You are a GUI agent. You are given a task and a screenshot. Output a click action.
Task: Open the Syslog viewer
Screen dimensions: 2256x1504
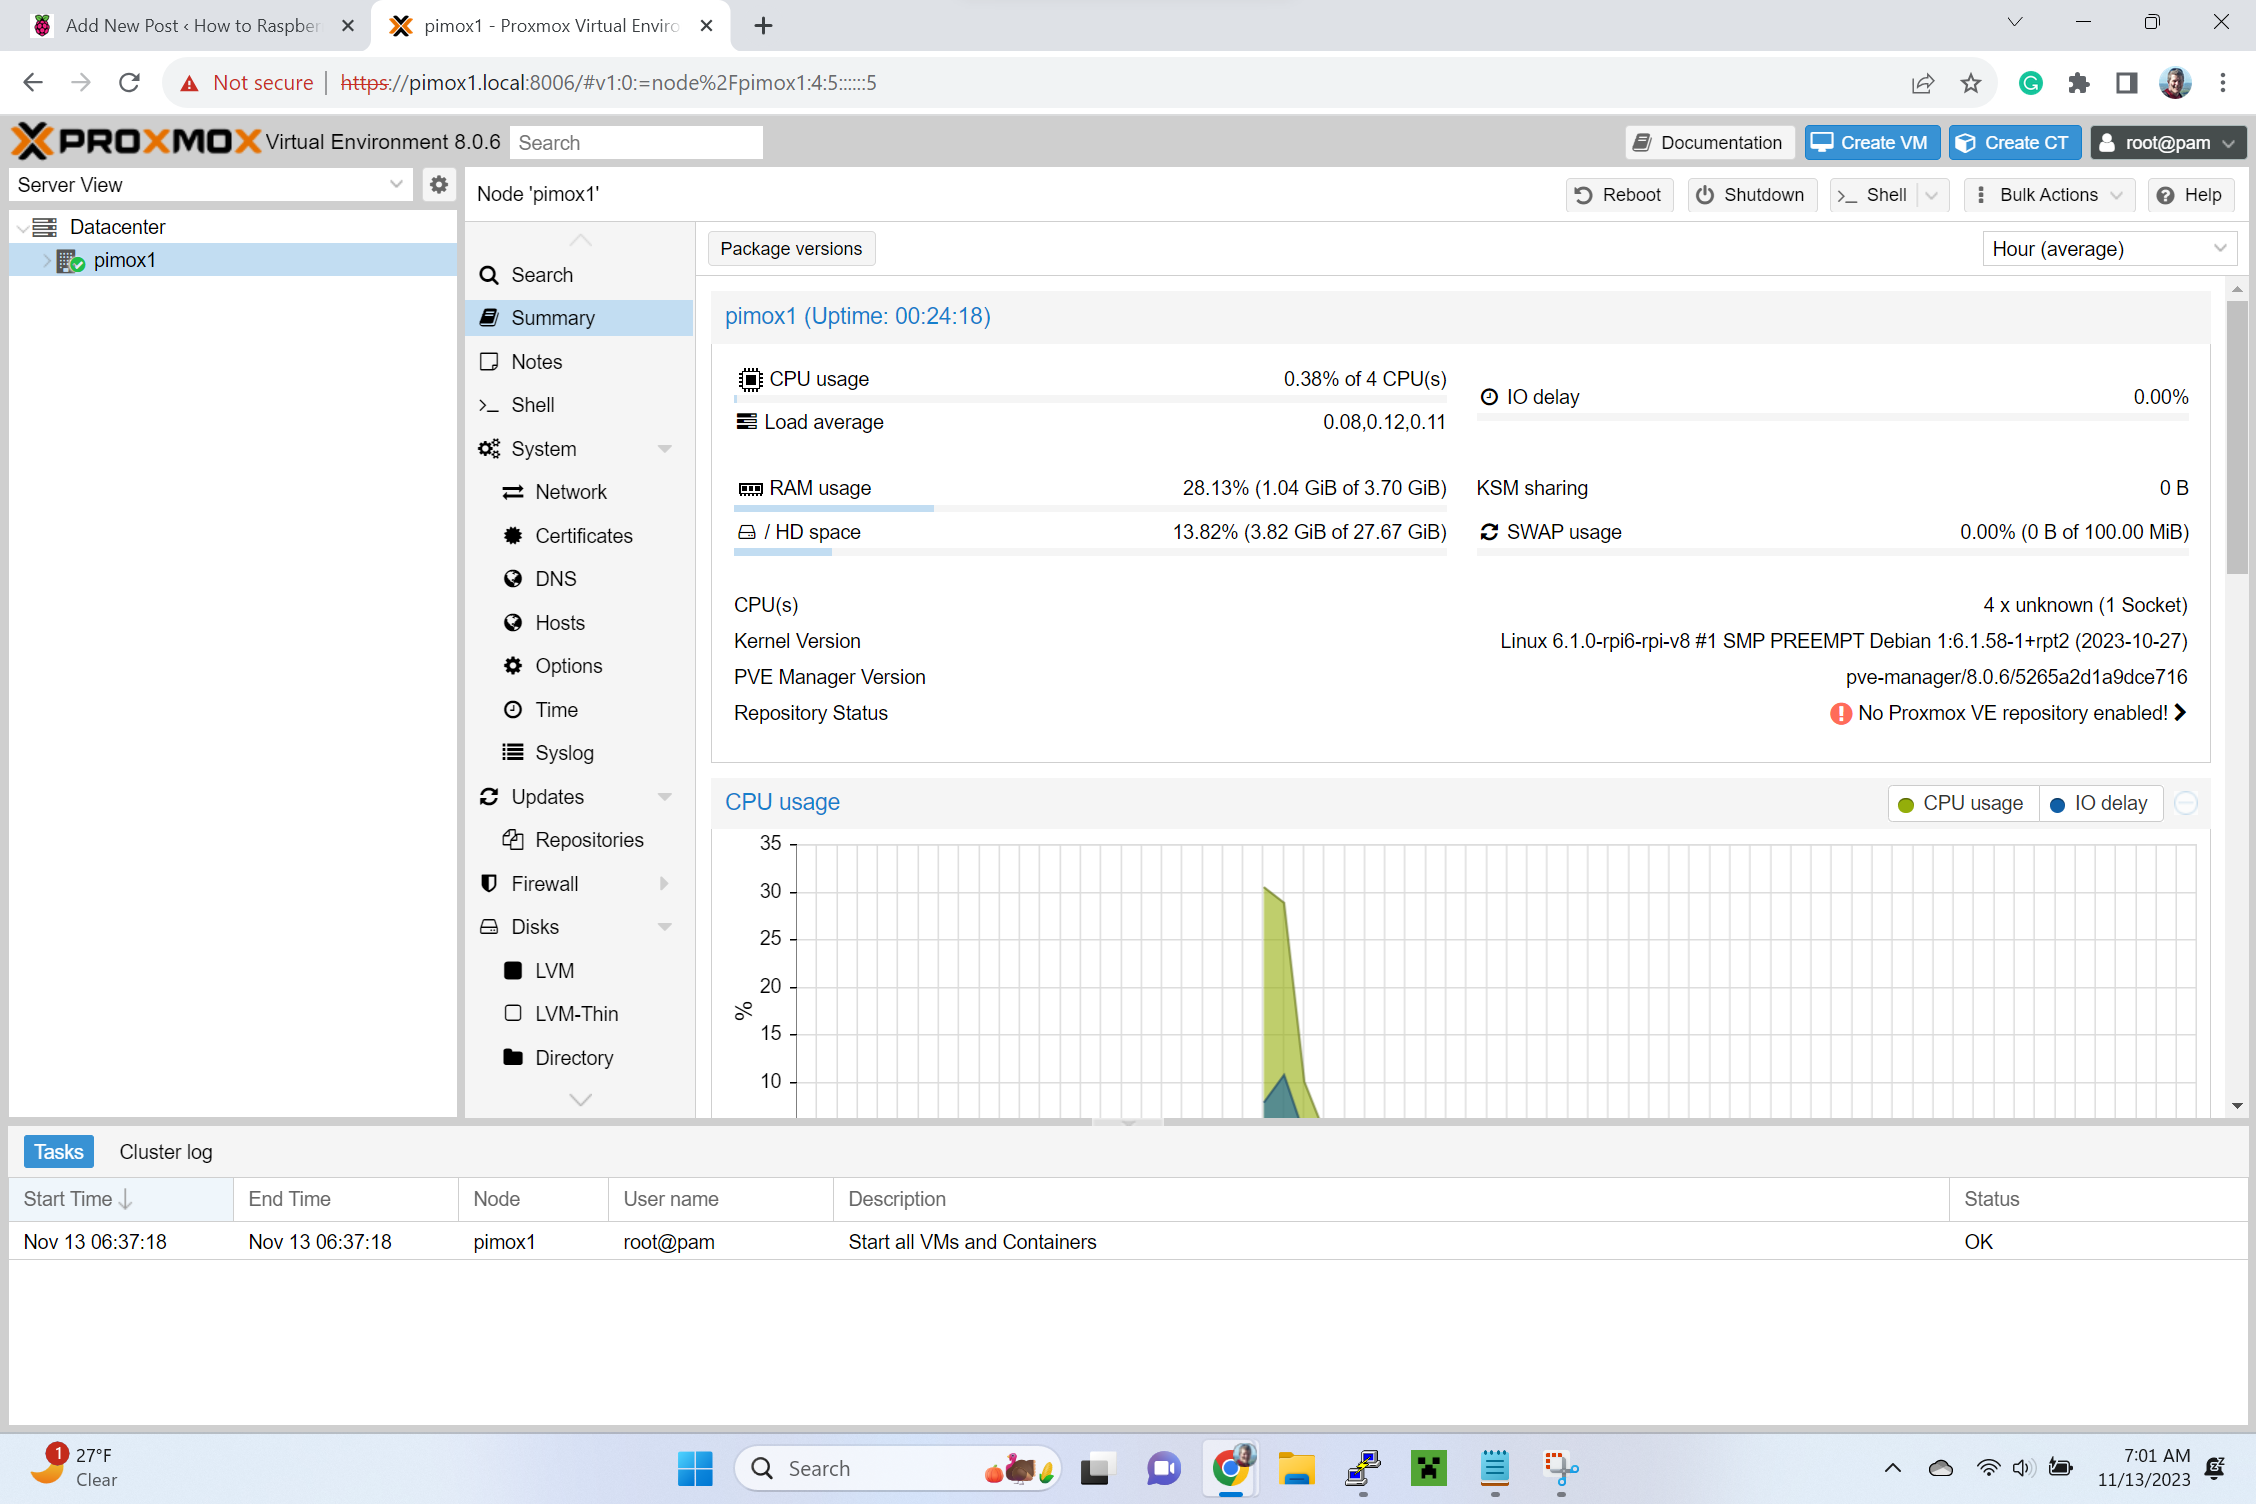point(563,753)
